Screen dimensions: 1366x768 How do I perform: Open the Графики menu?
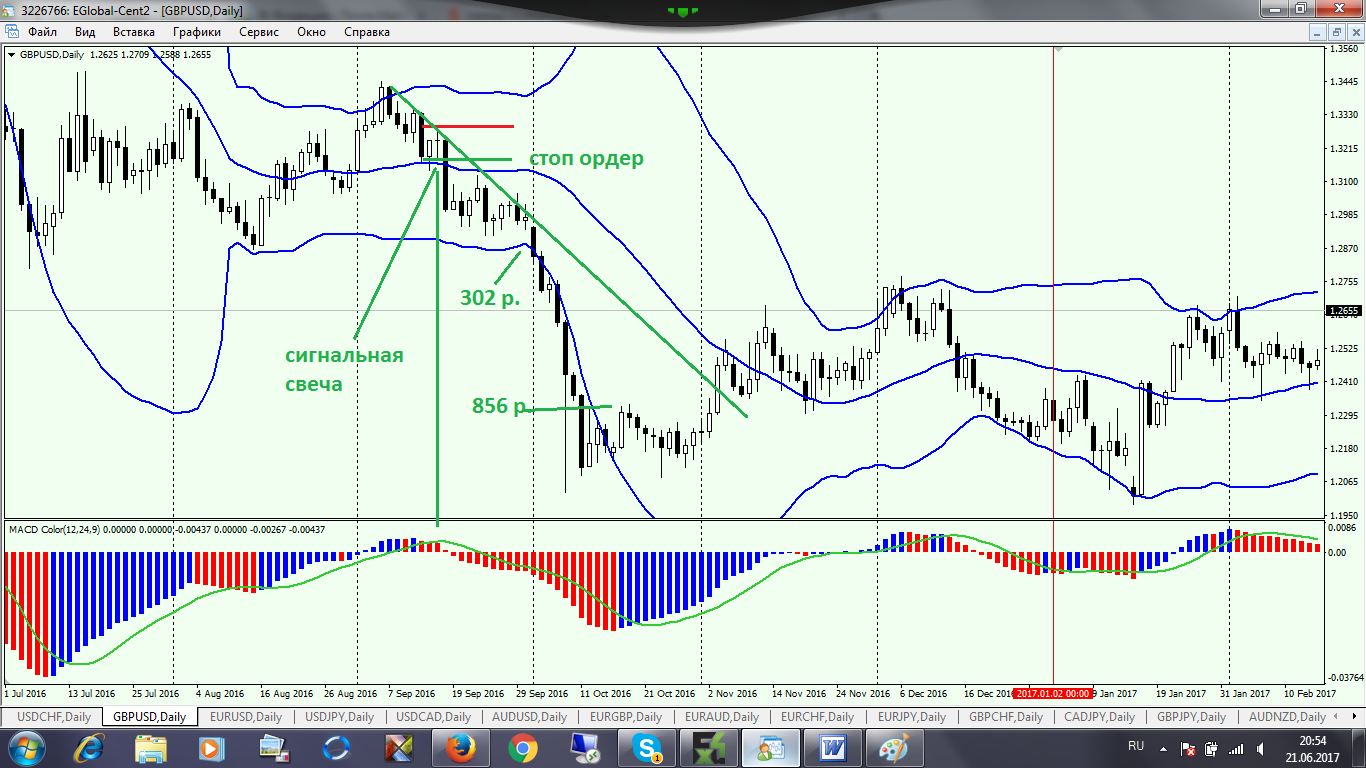pyautogui.click(x=196, y=32)
